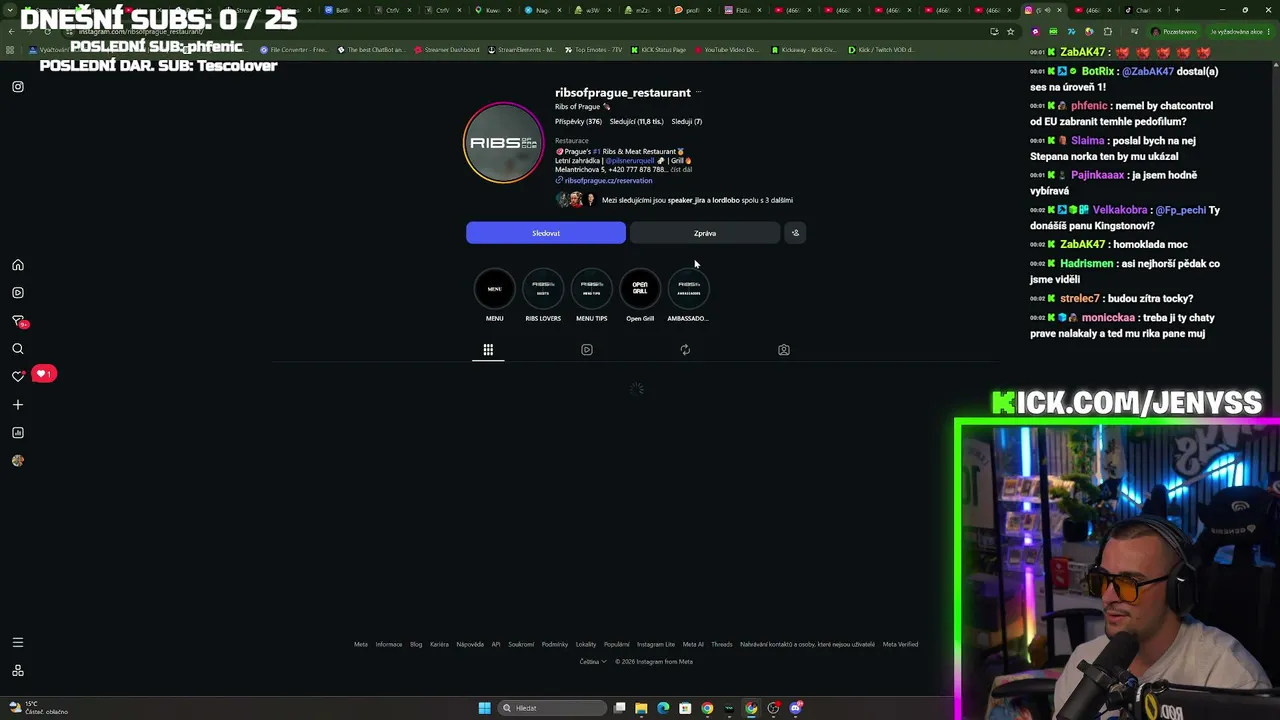Open the Windows Start menu
The width and height of the screenshot is (1280, 720).
485,708
